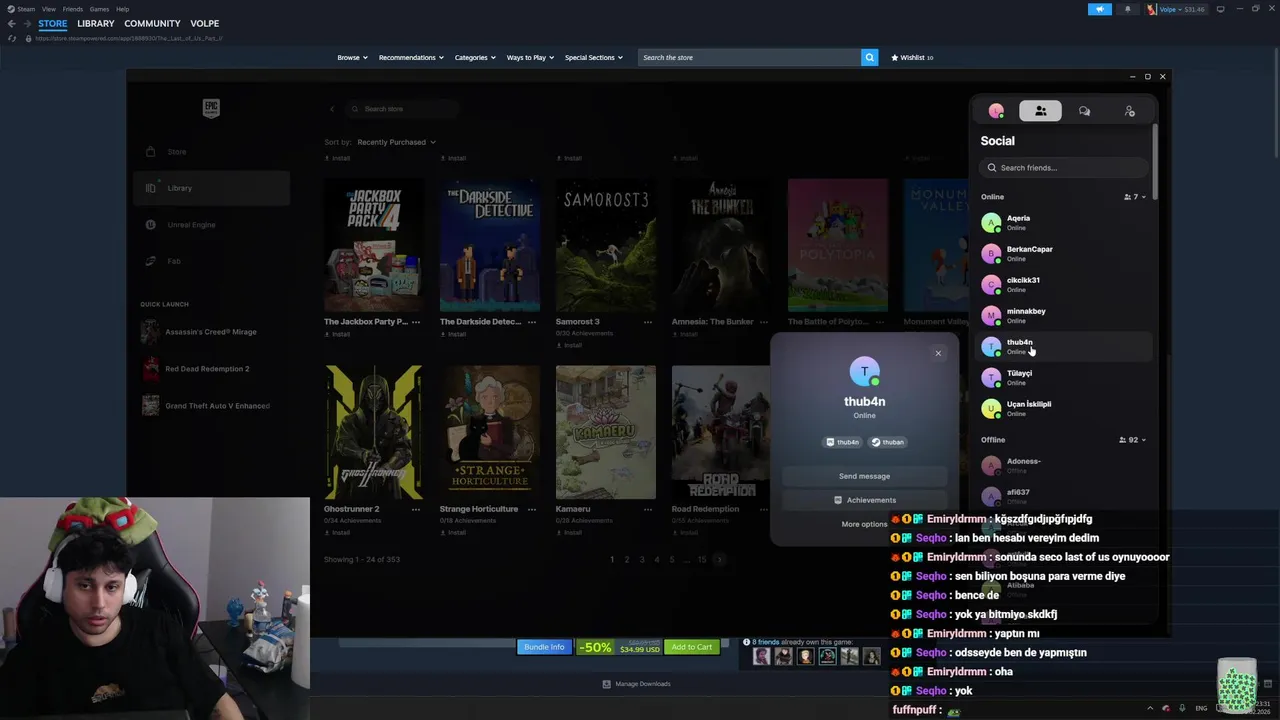The image size is (1280, 720).
Task: Open Manage Downloads in Steam
Action: click(x=636, y=684)
